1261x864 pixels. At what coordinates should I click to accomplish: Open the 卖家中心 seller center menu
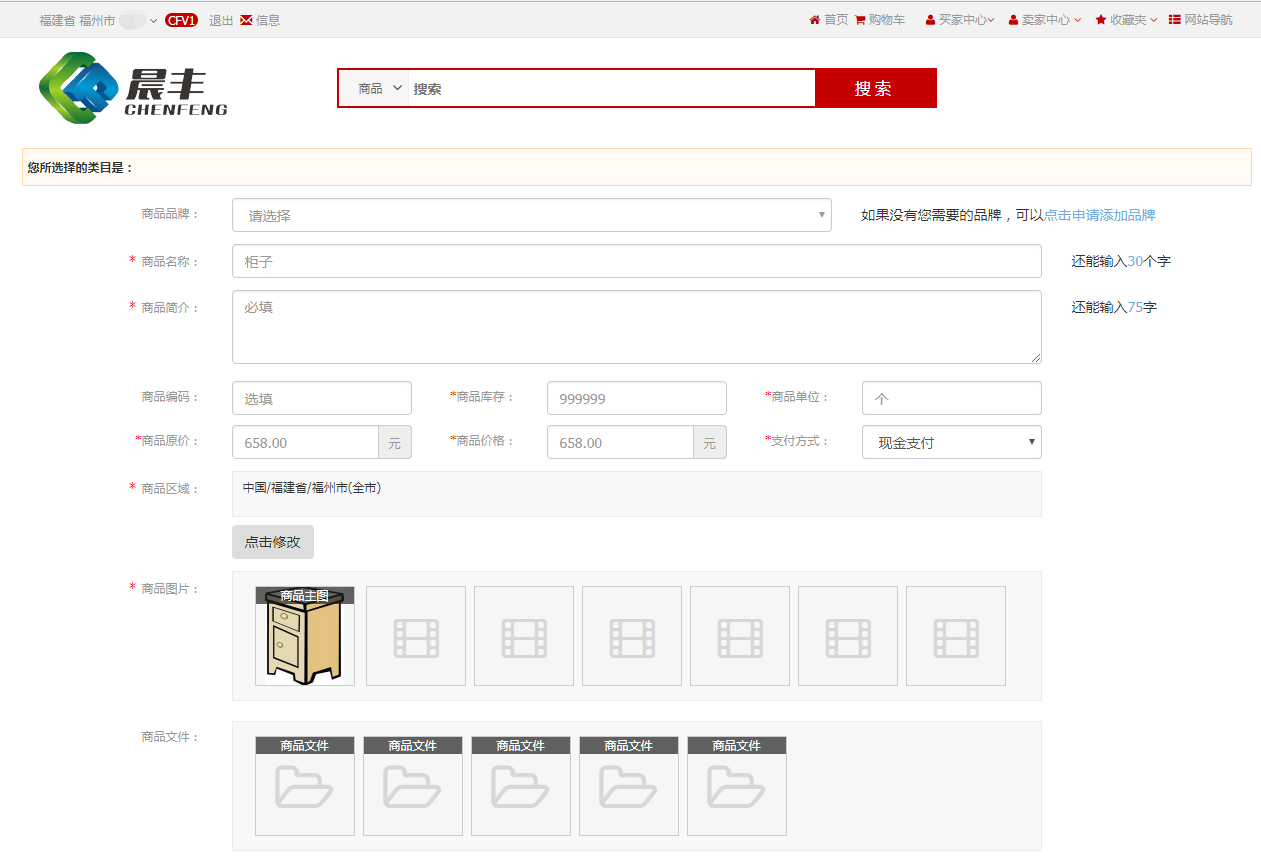point(1045,20)
